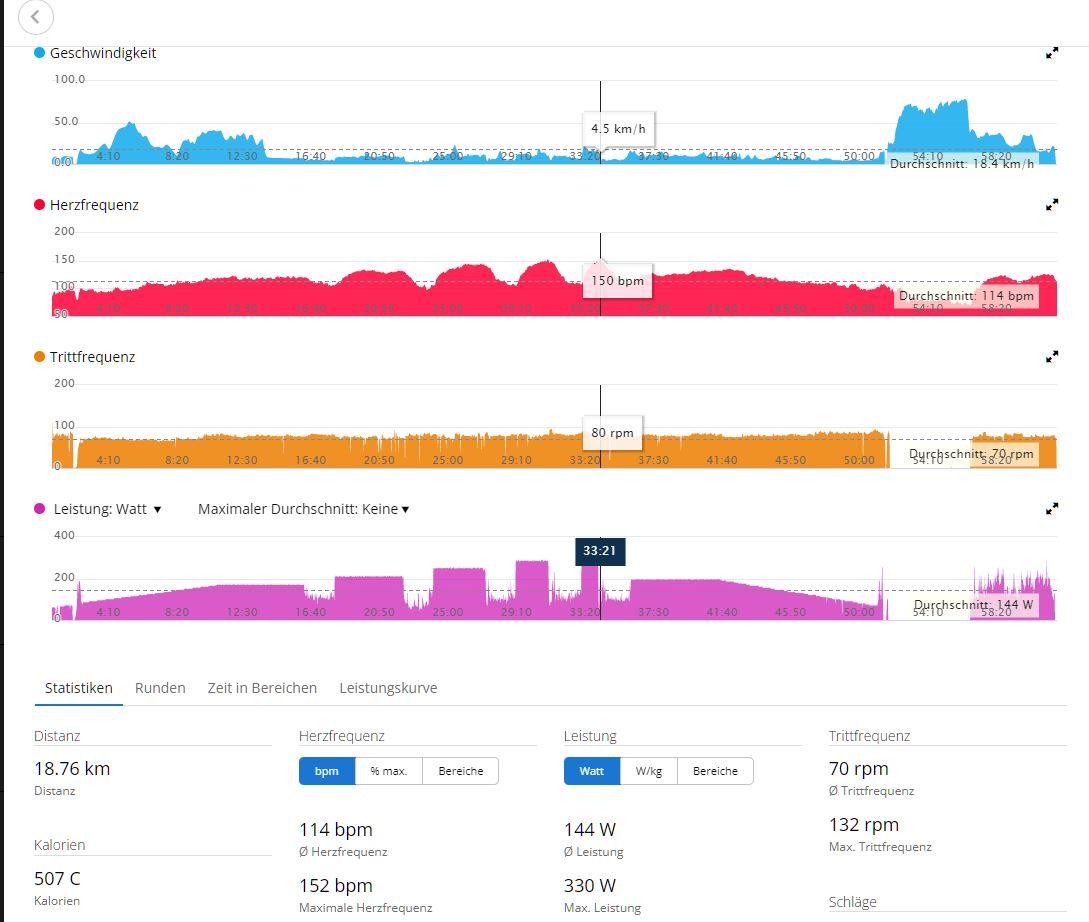1089x922 pixels.
Task: Open the Maximaler Durchschnitt: Keine dropdown
Action: coord(303,509)
